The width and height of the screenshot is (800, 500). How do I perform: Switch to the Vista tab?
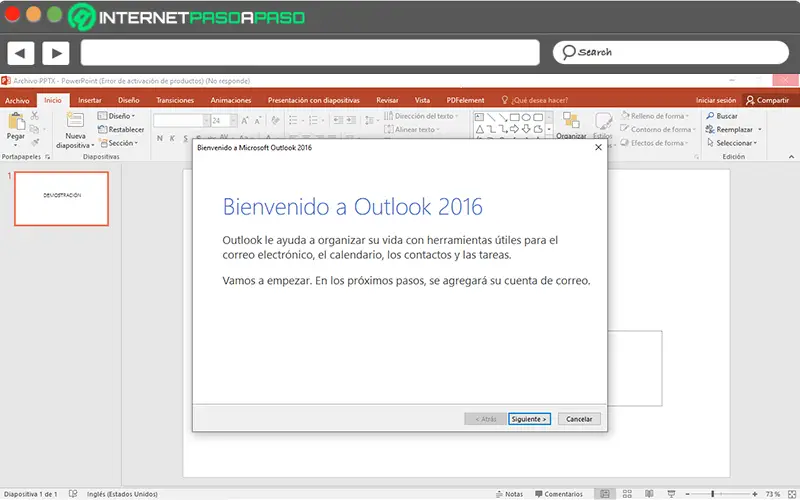click(x=422, y=101)
